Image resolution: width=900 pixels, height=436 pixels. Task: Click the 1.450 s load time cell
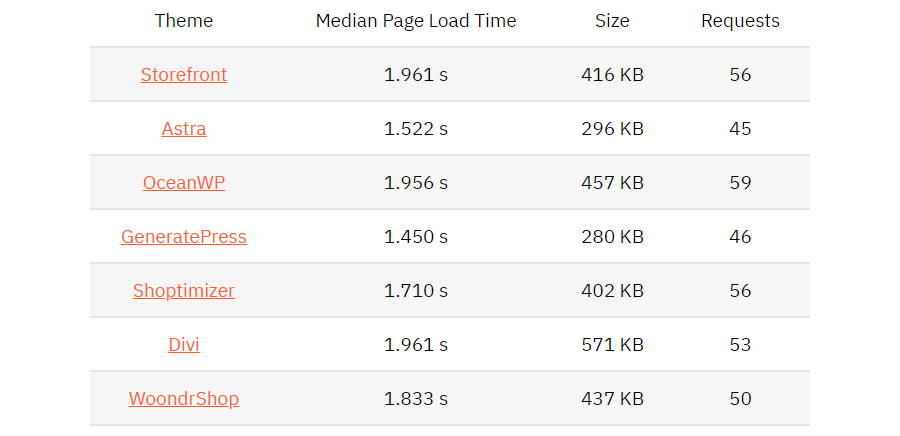click(416, 237)
